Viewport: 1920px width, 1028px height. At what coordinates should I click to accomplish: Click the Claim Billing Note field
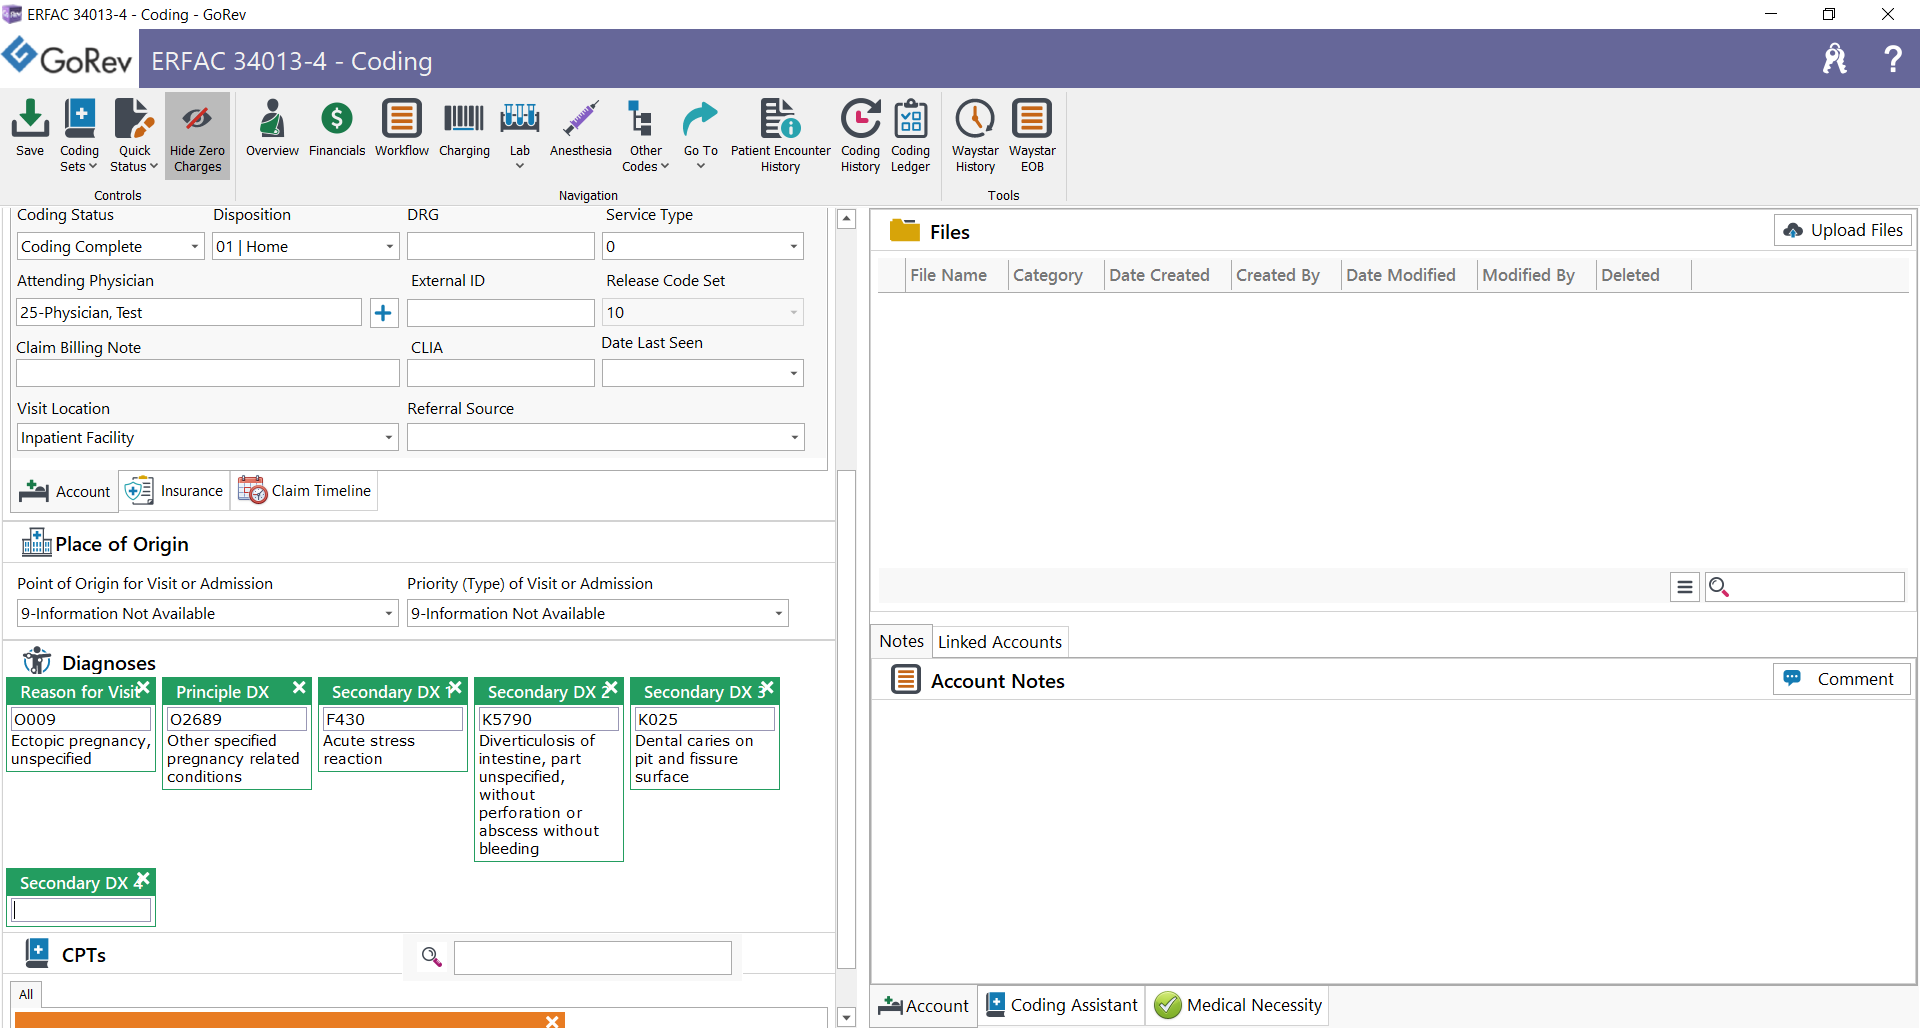(x=207, y=374)
